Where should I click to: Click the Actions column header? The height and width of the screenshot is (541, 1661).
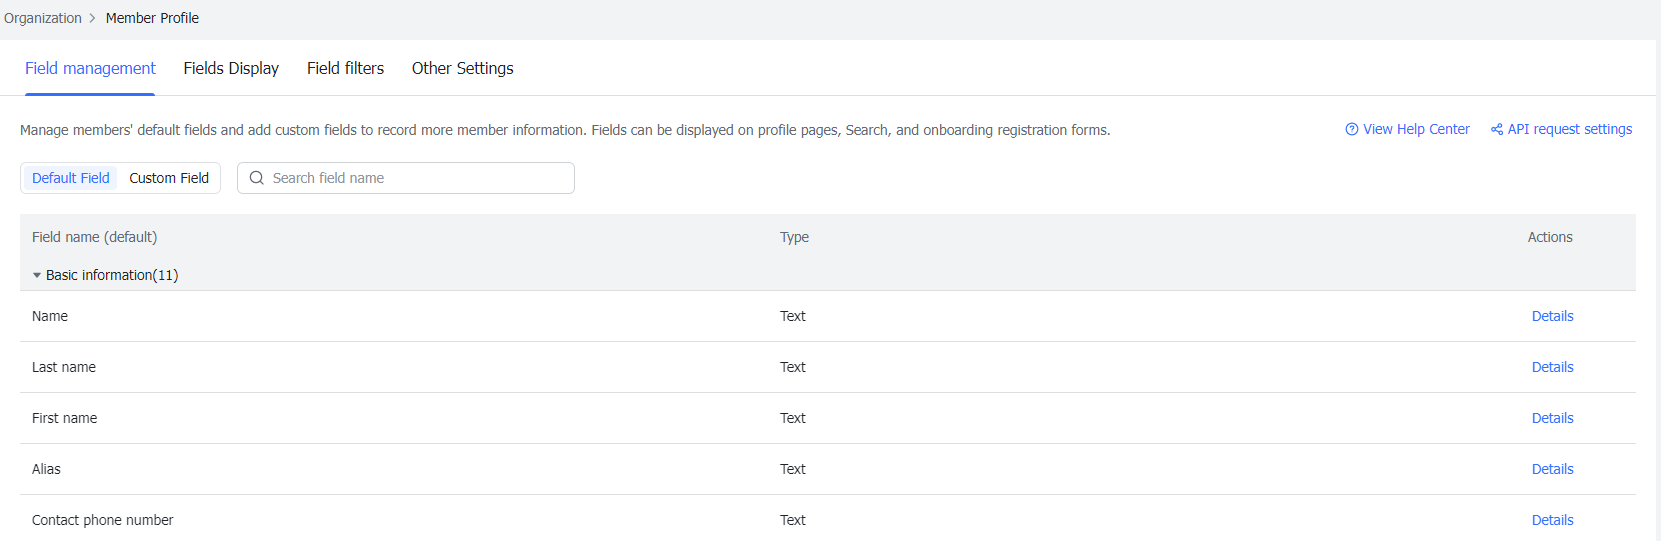pyautogui.click(x=1550, y=237)
